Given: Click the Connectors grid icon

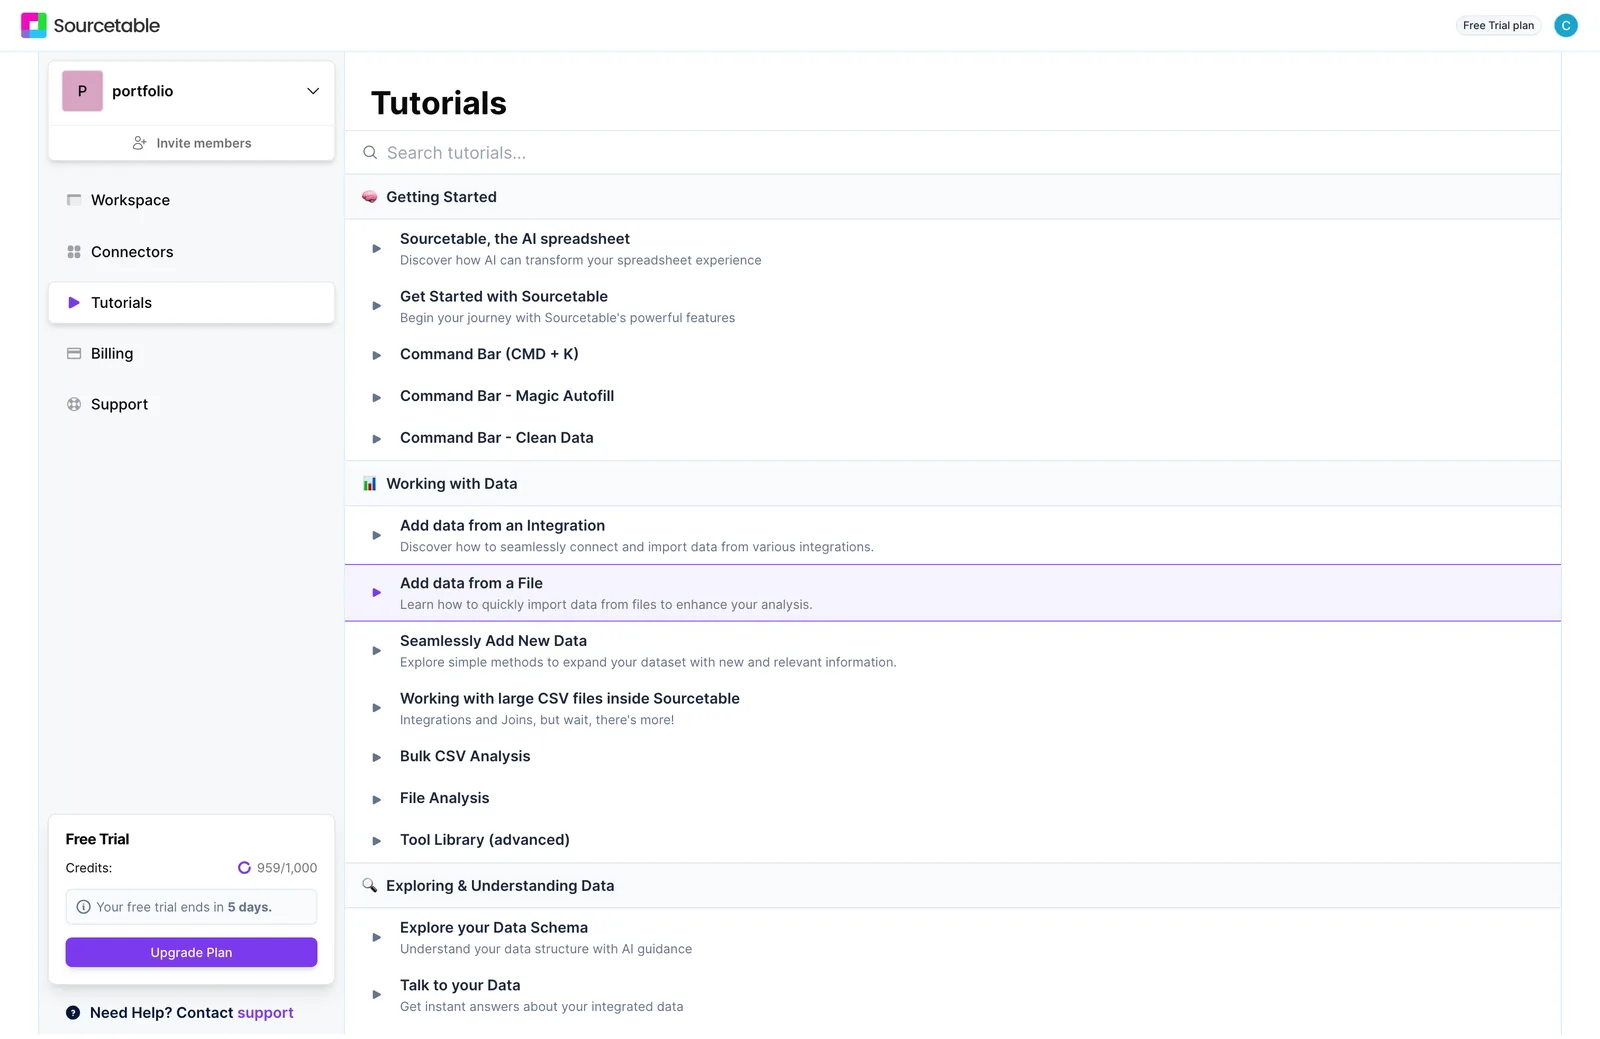Looking at the screenshot, I should click(74, 252).
